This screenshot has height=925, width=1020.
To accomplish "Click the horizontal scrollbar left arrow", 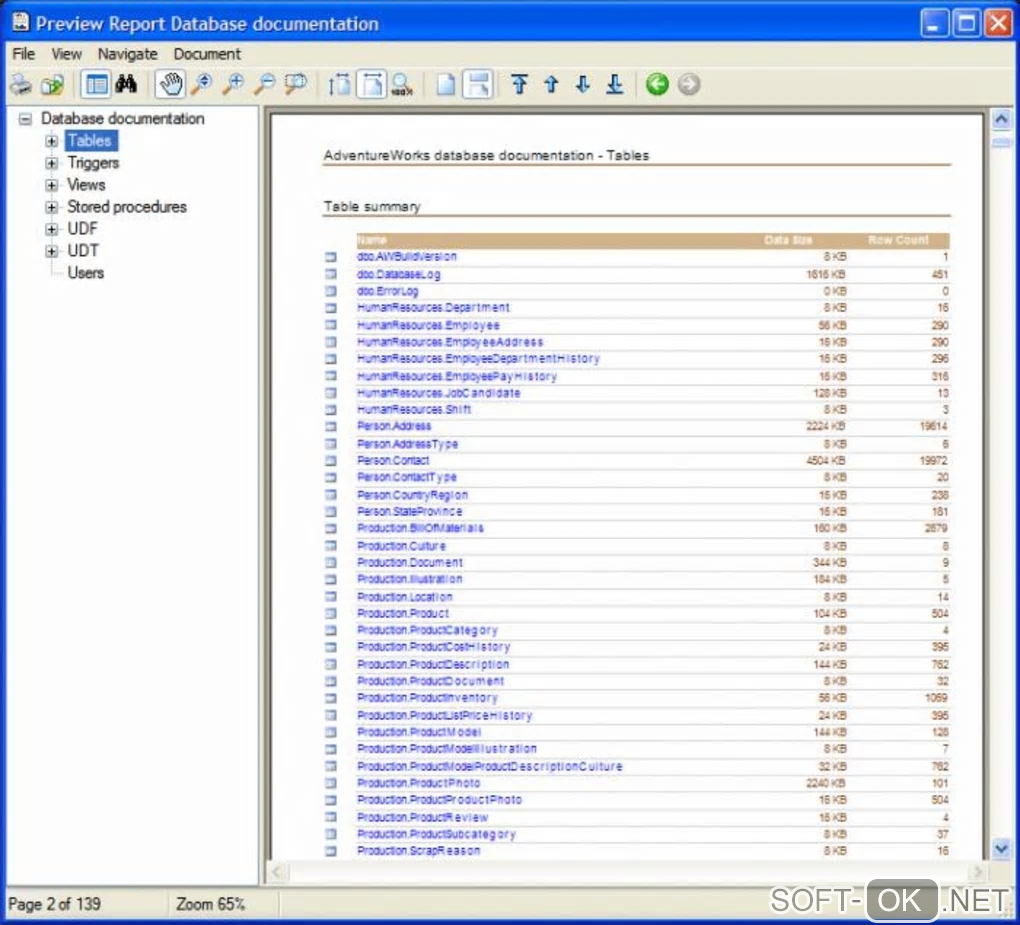I will click(x=278, y=872).
